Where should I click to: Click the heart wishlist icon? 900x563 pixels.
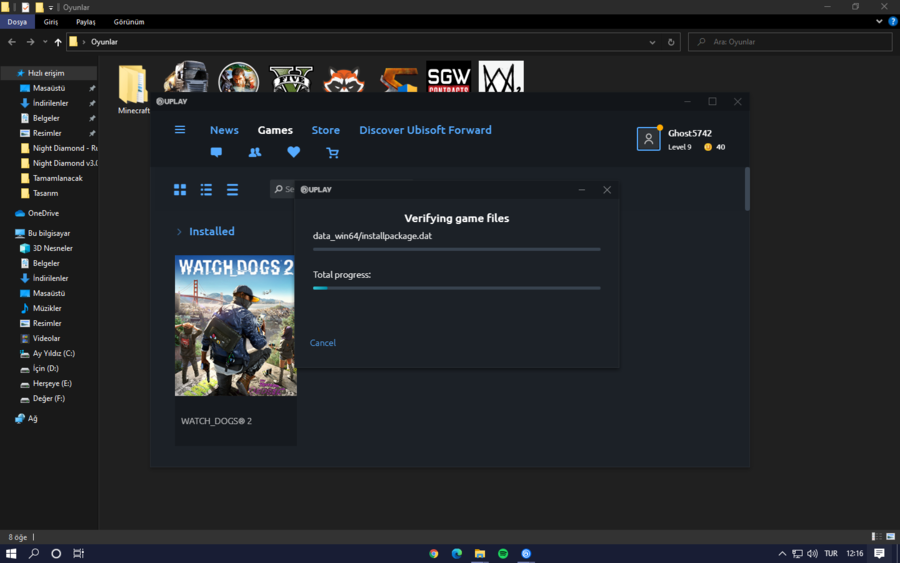(293, 153)
